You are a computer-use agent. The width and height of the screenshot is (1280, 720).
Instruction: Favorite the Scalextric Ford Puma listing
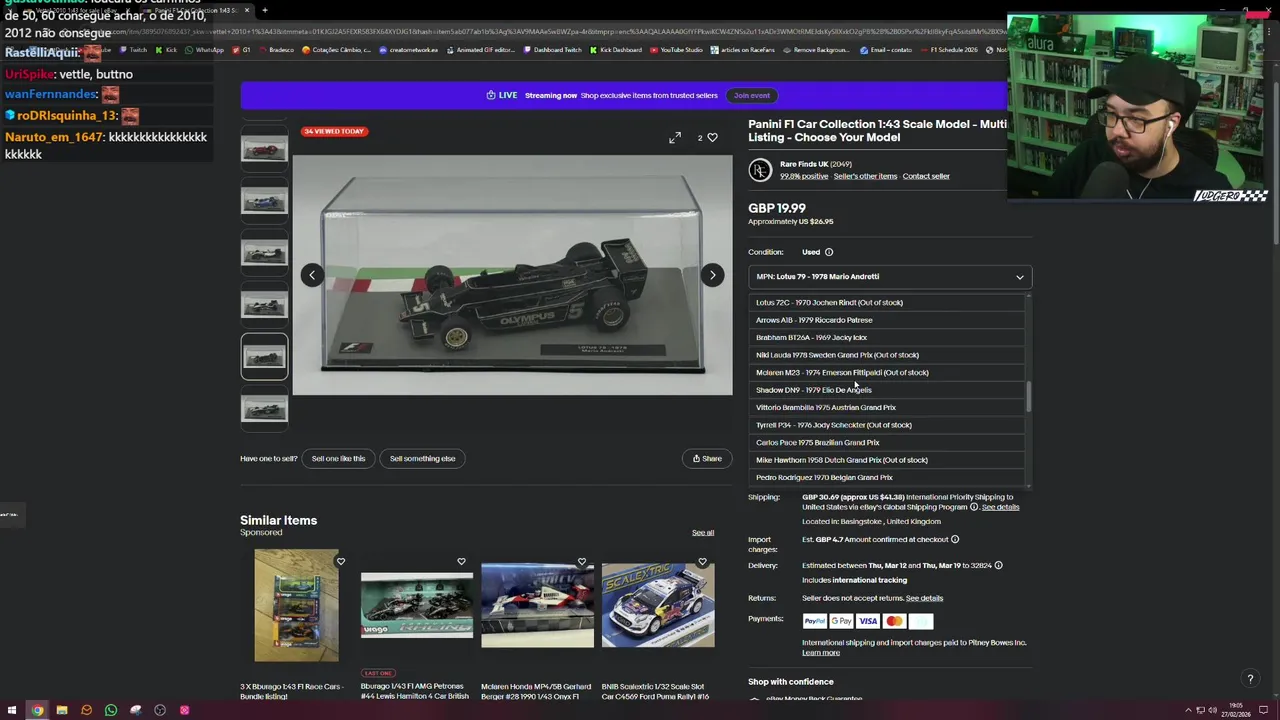(702, 562)
